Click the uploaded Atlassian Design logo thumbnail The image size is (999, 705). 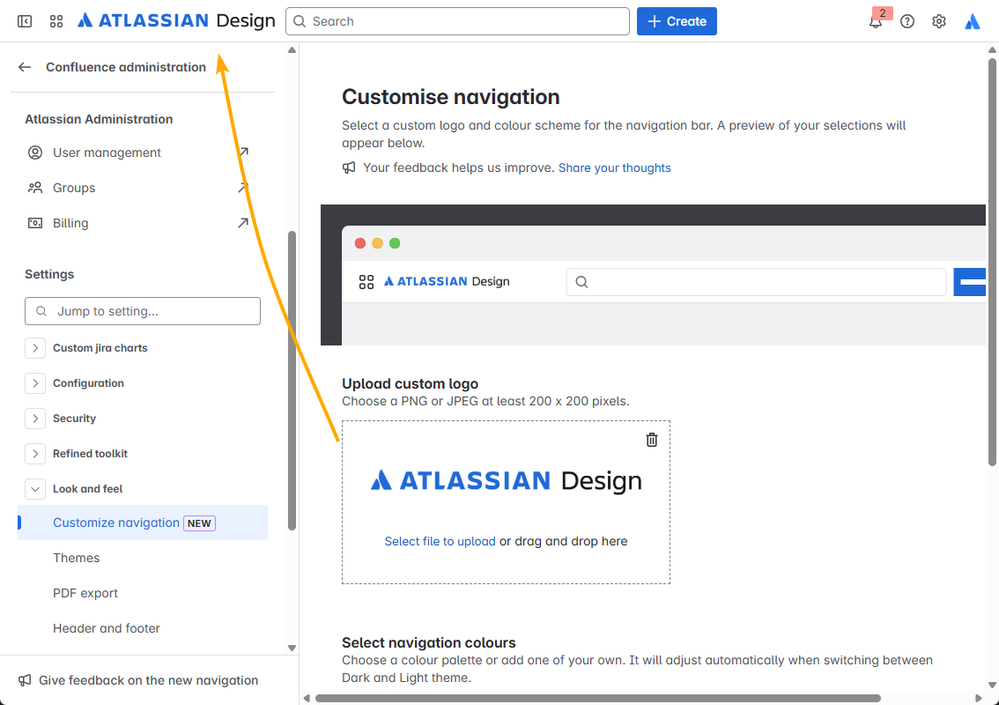pos(507,481)
